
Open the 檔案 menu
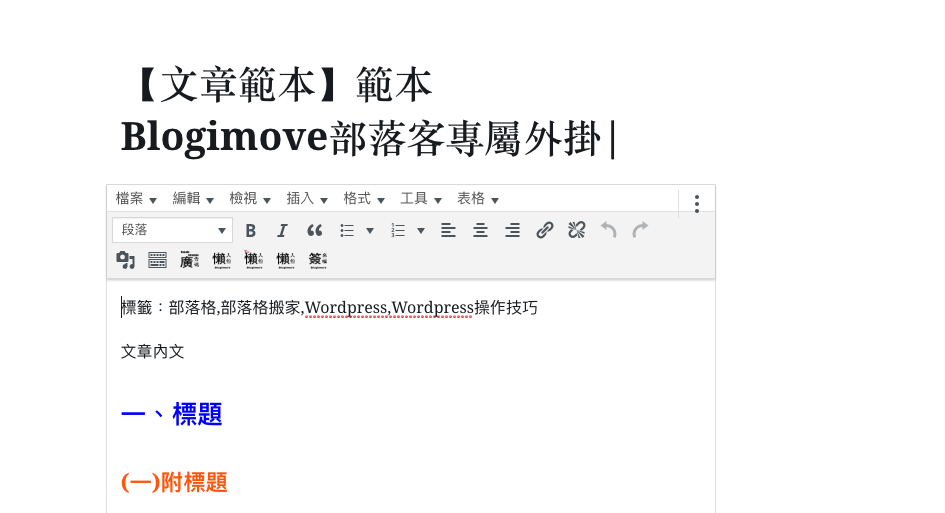click(x=136, y=199)
